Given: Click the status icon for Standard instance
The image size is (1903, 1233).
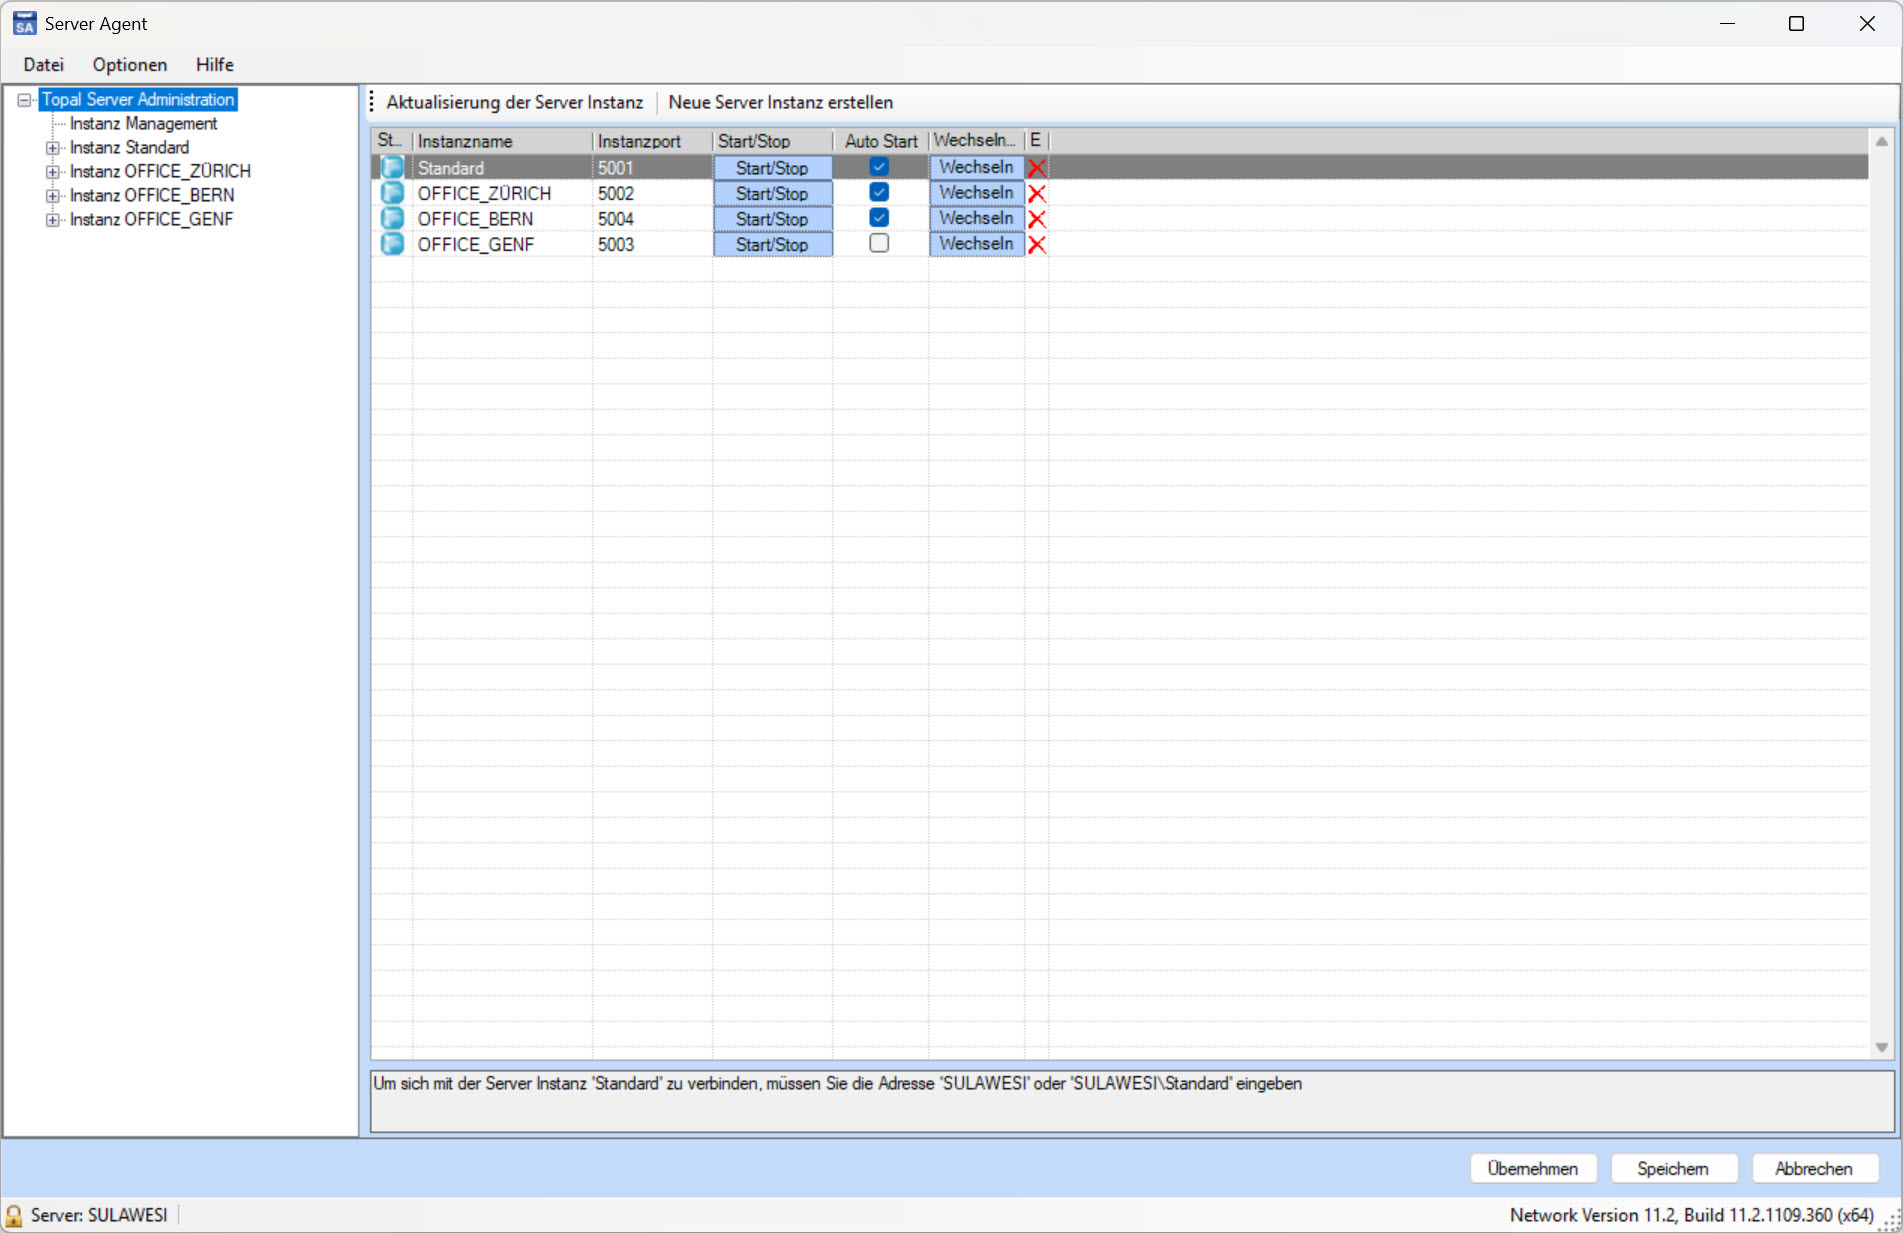Looking at the screenshot, I should coord(392,168).
